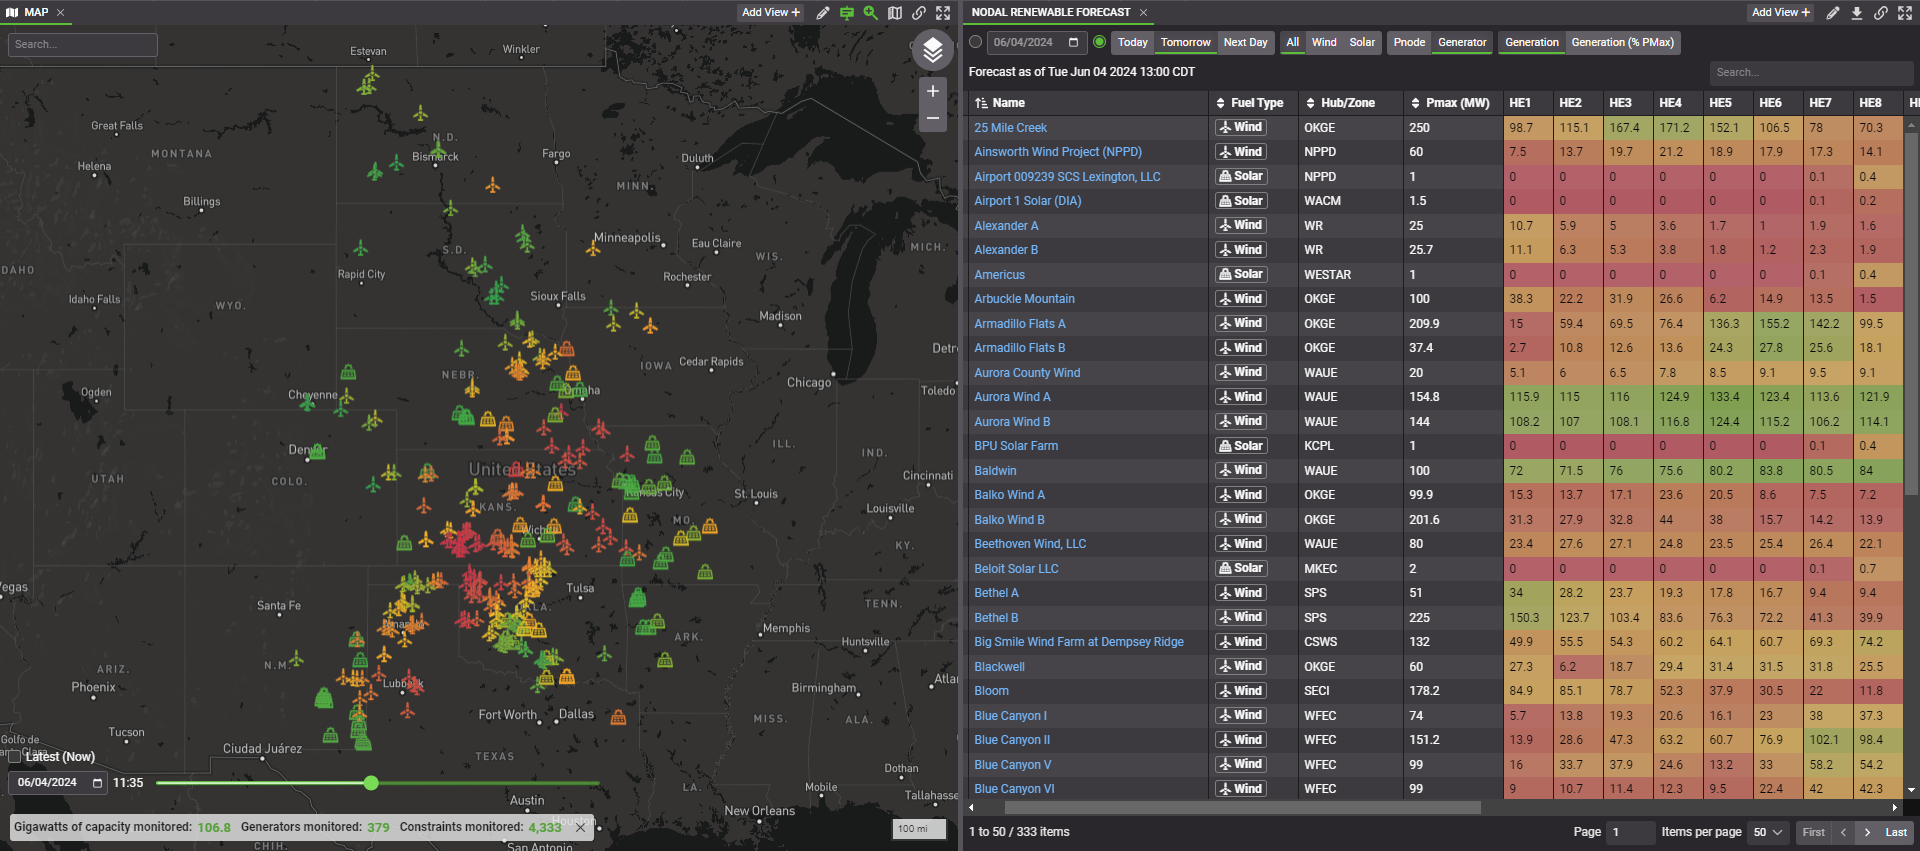Viewport: 1920px width, 851px height.
Task: Click the map zoom in plus button
Action: tap(932, 91)
